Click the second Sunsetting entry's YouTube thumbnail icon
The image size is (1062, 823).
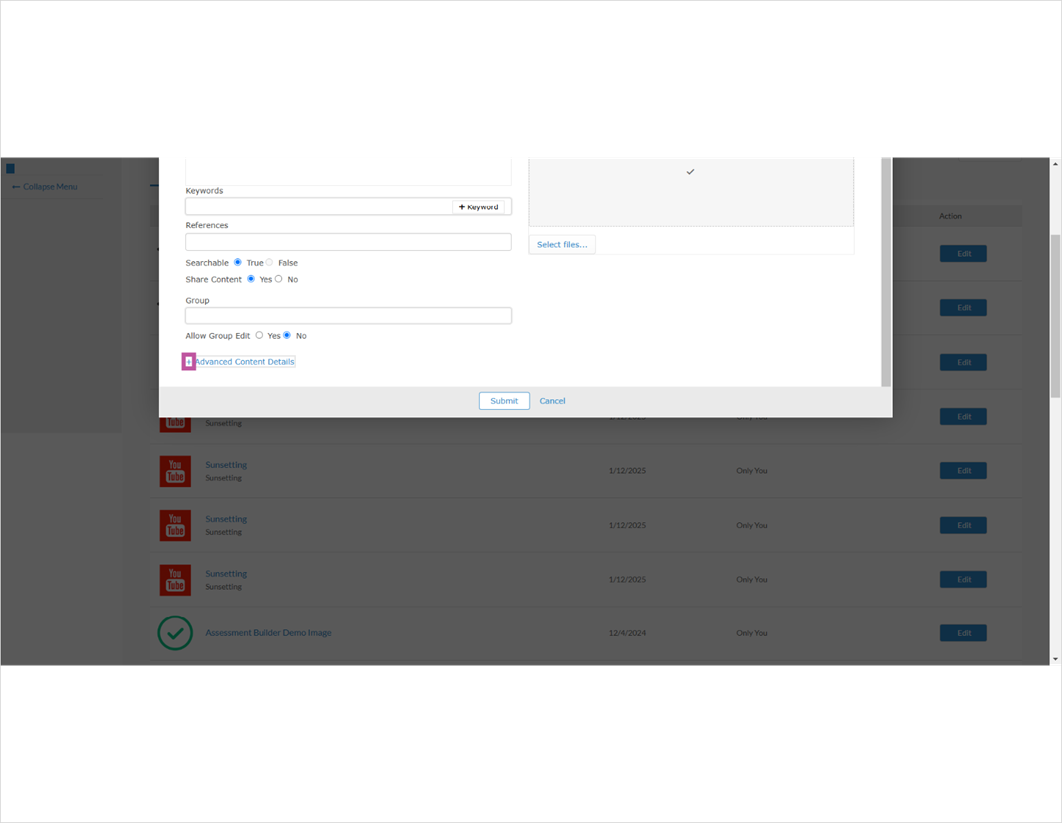click(x=175, y=470)
